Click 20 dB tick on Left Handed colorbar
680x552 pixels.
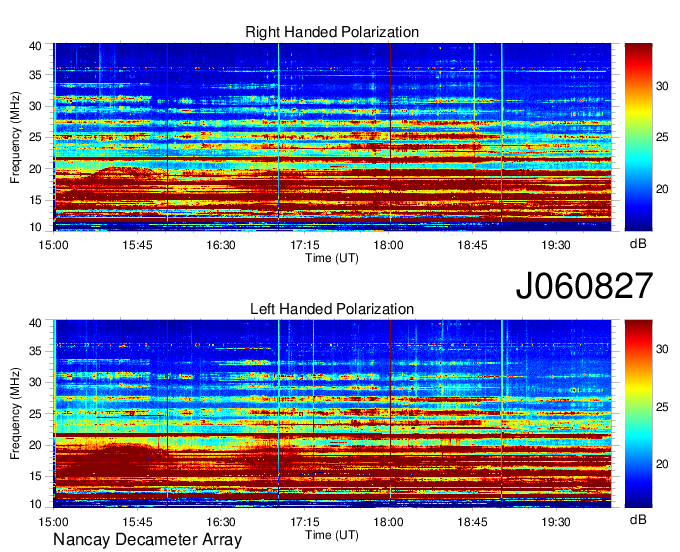point(662,464)
